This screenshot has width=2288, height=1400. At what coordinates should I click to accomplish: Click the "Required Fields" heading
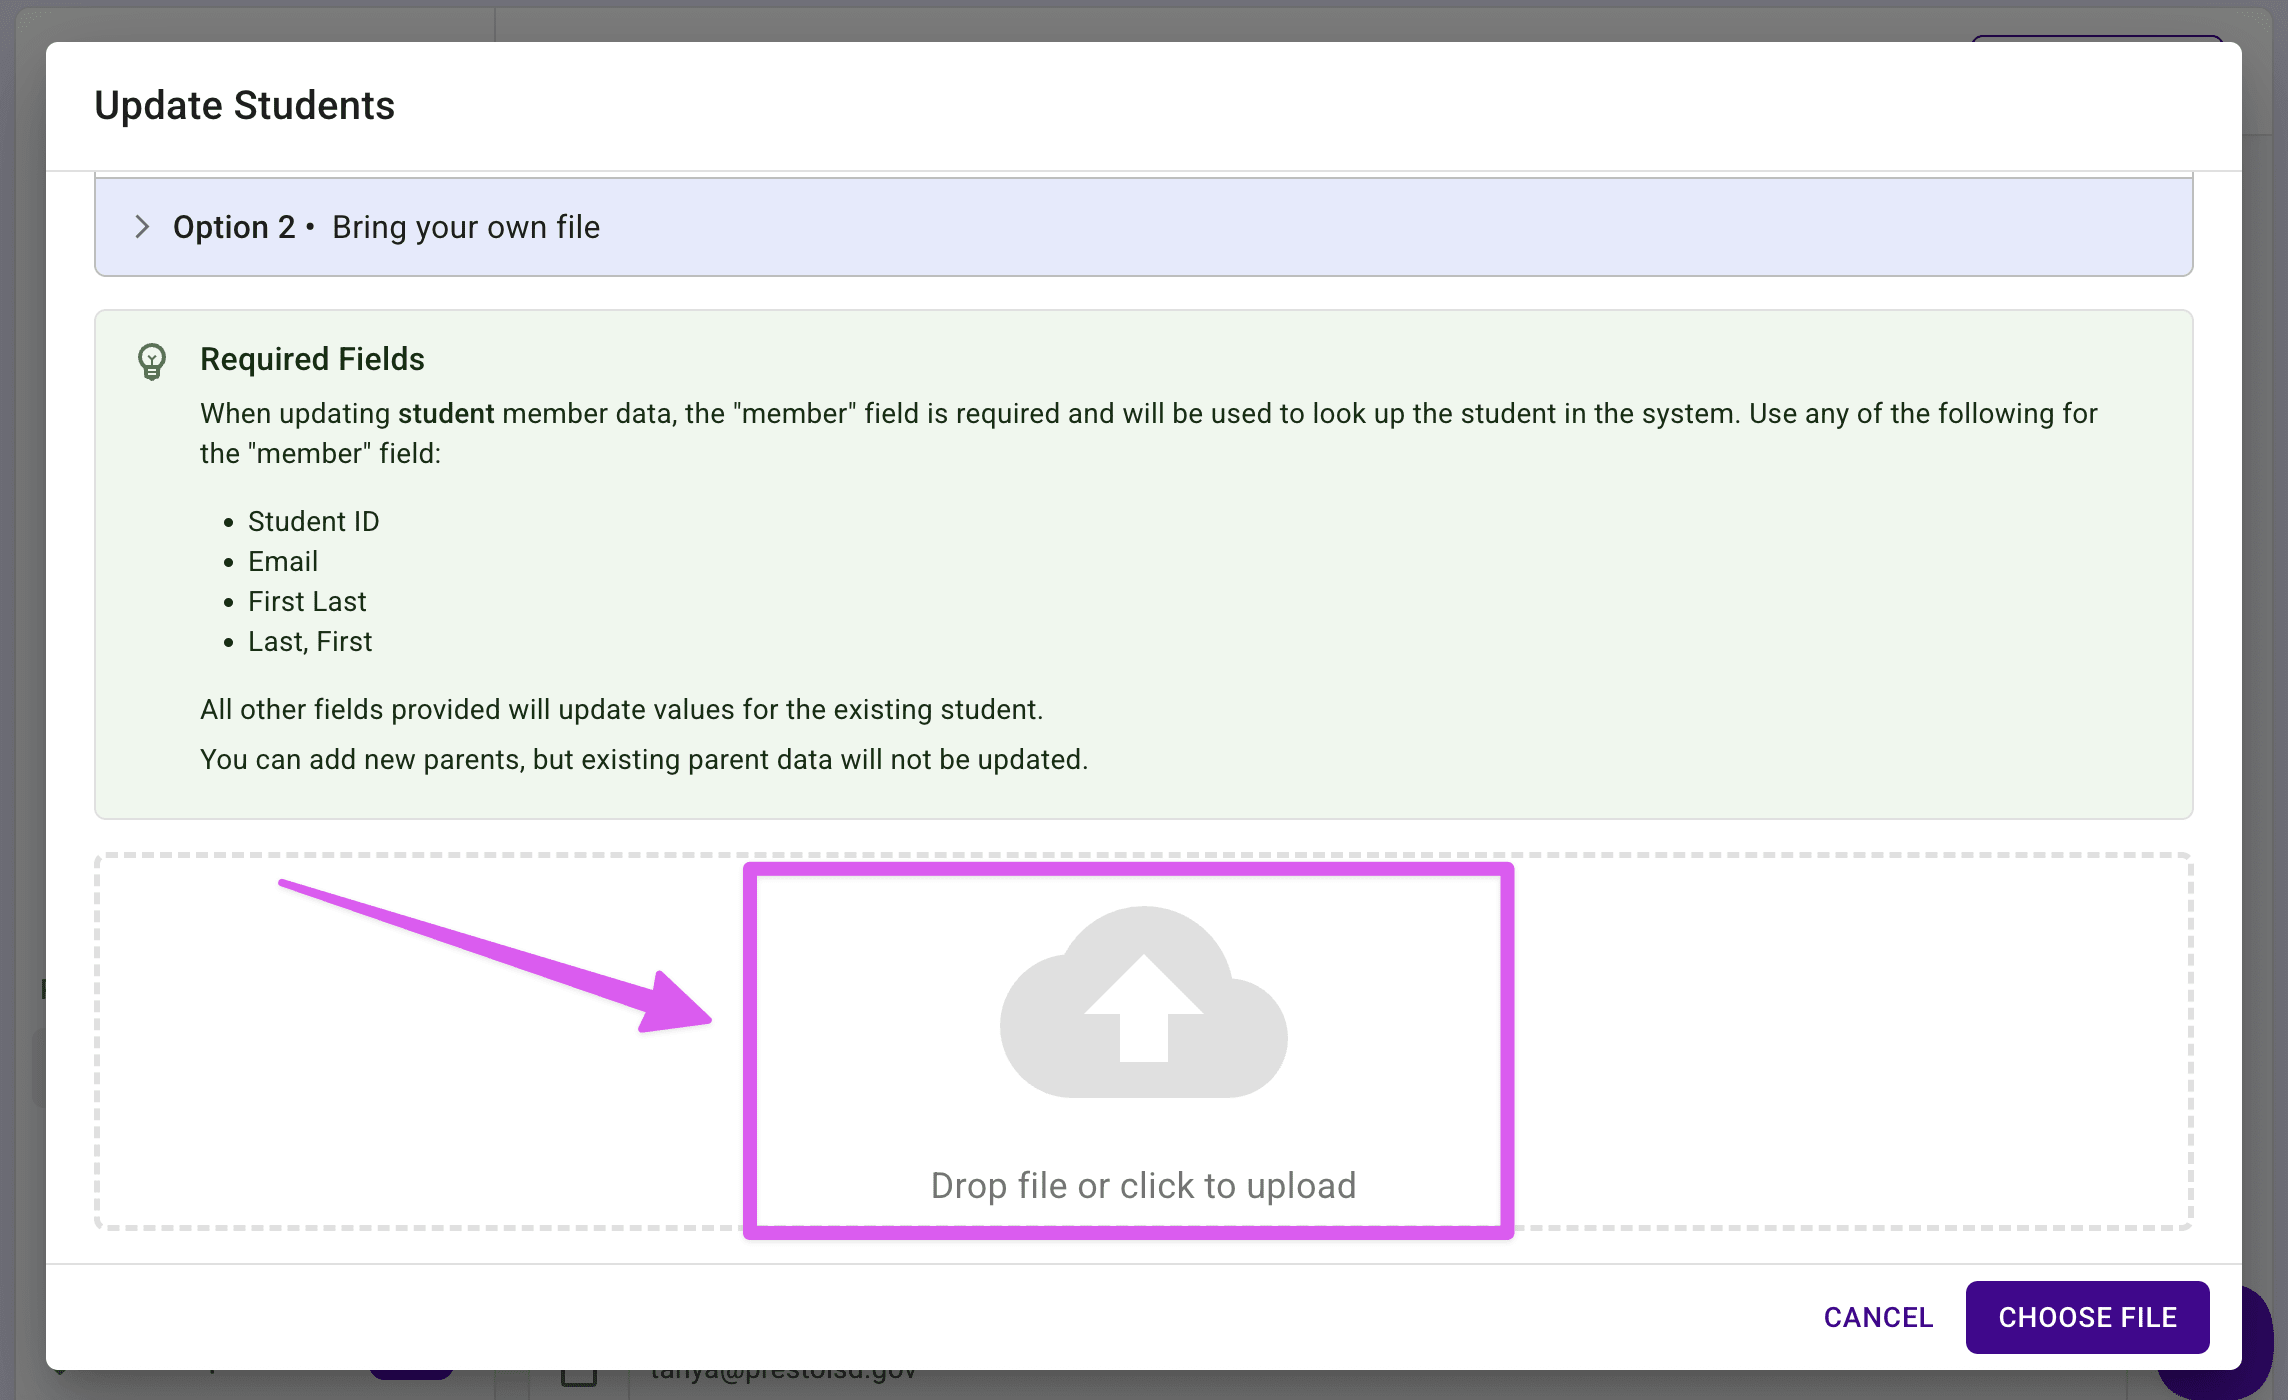312,359
